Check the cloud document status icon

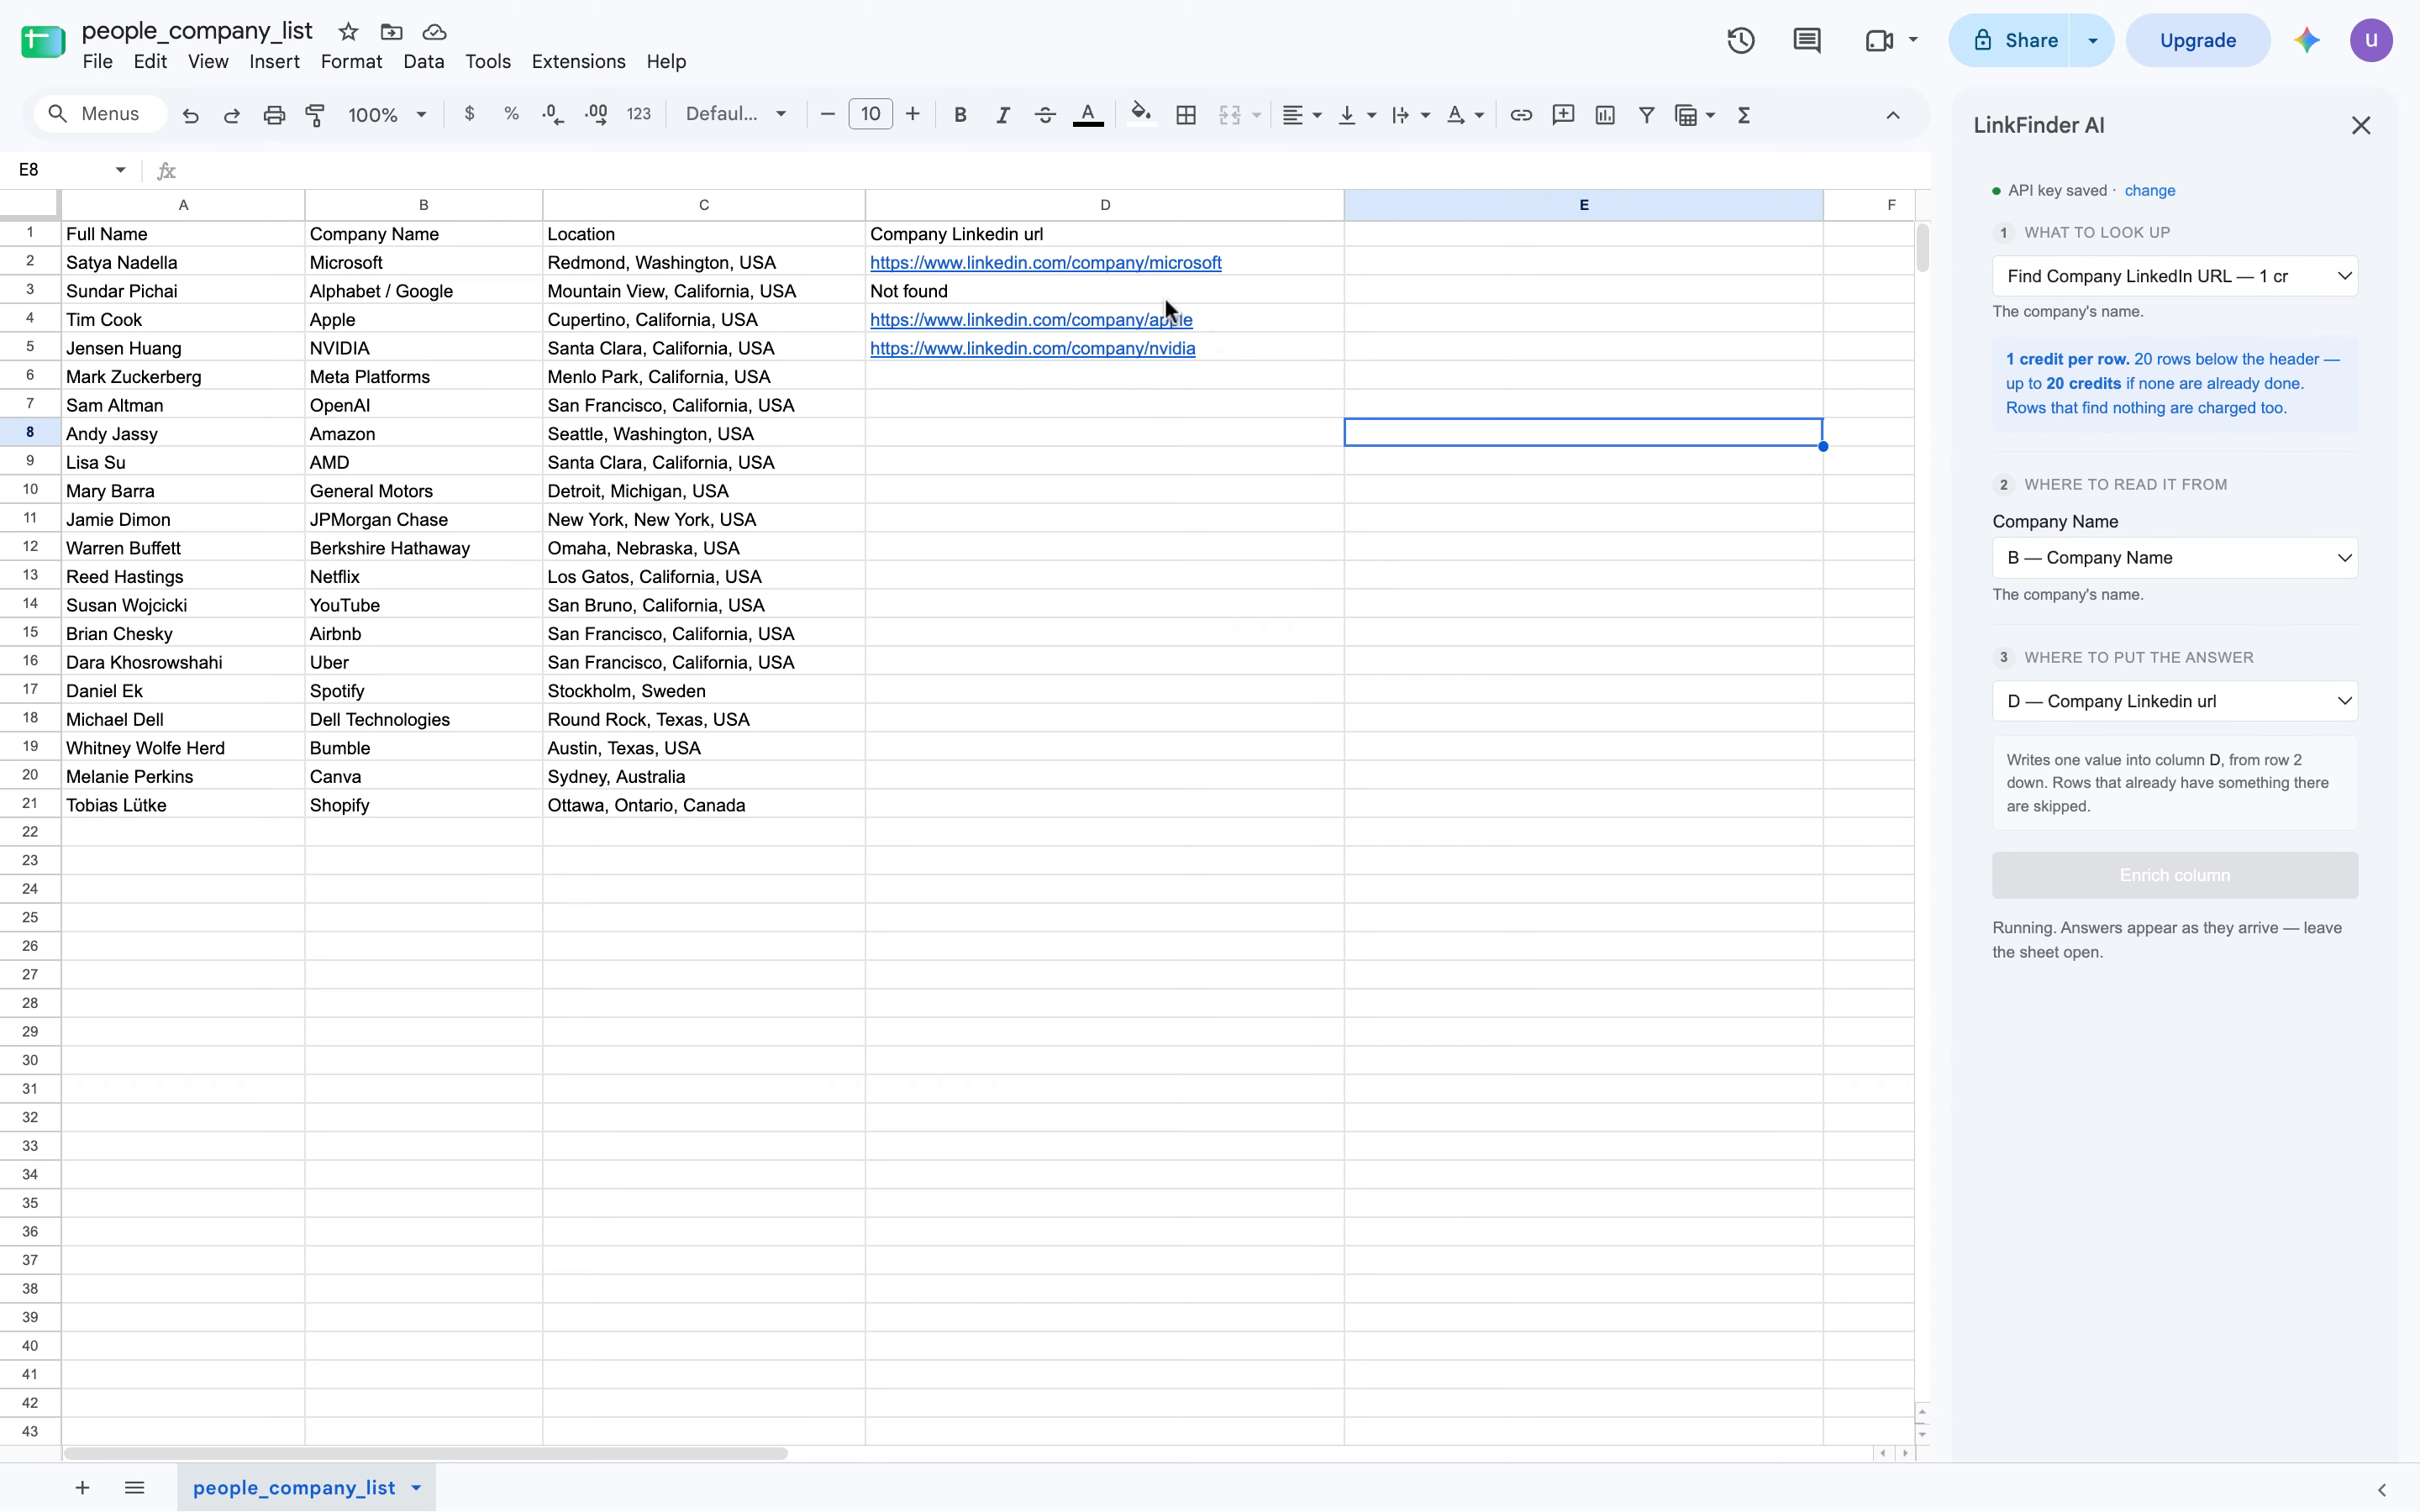(434, 32)
